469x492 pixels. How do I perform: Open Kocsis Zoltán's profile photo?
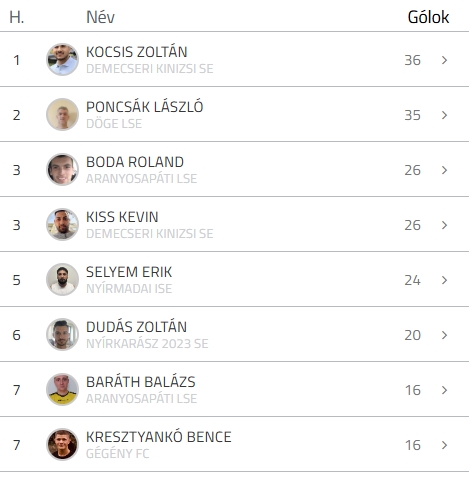62,59
